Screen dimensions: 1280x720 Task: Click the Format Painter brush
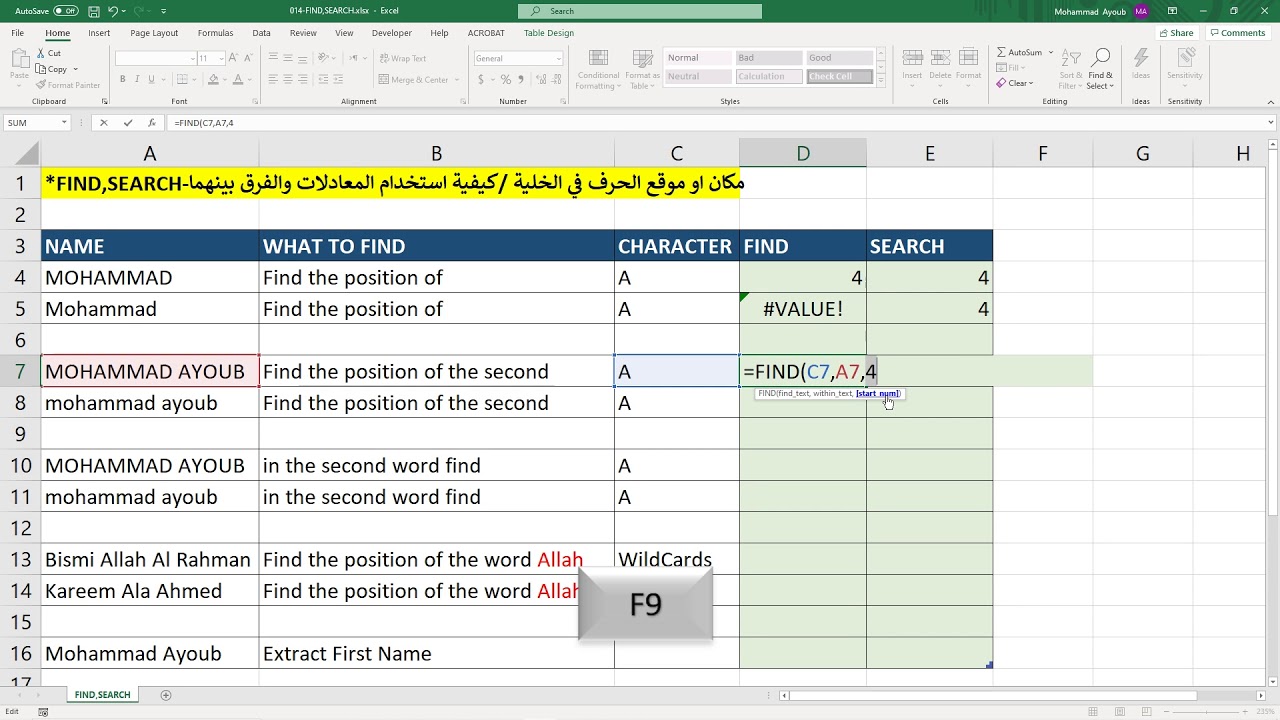pyautogui.click(x=68, y=85)
